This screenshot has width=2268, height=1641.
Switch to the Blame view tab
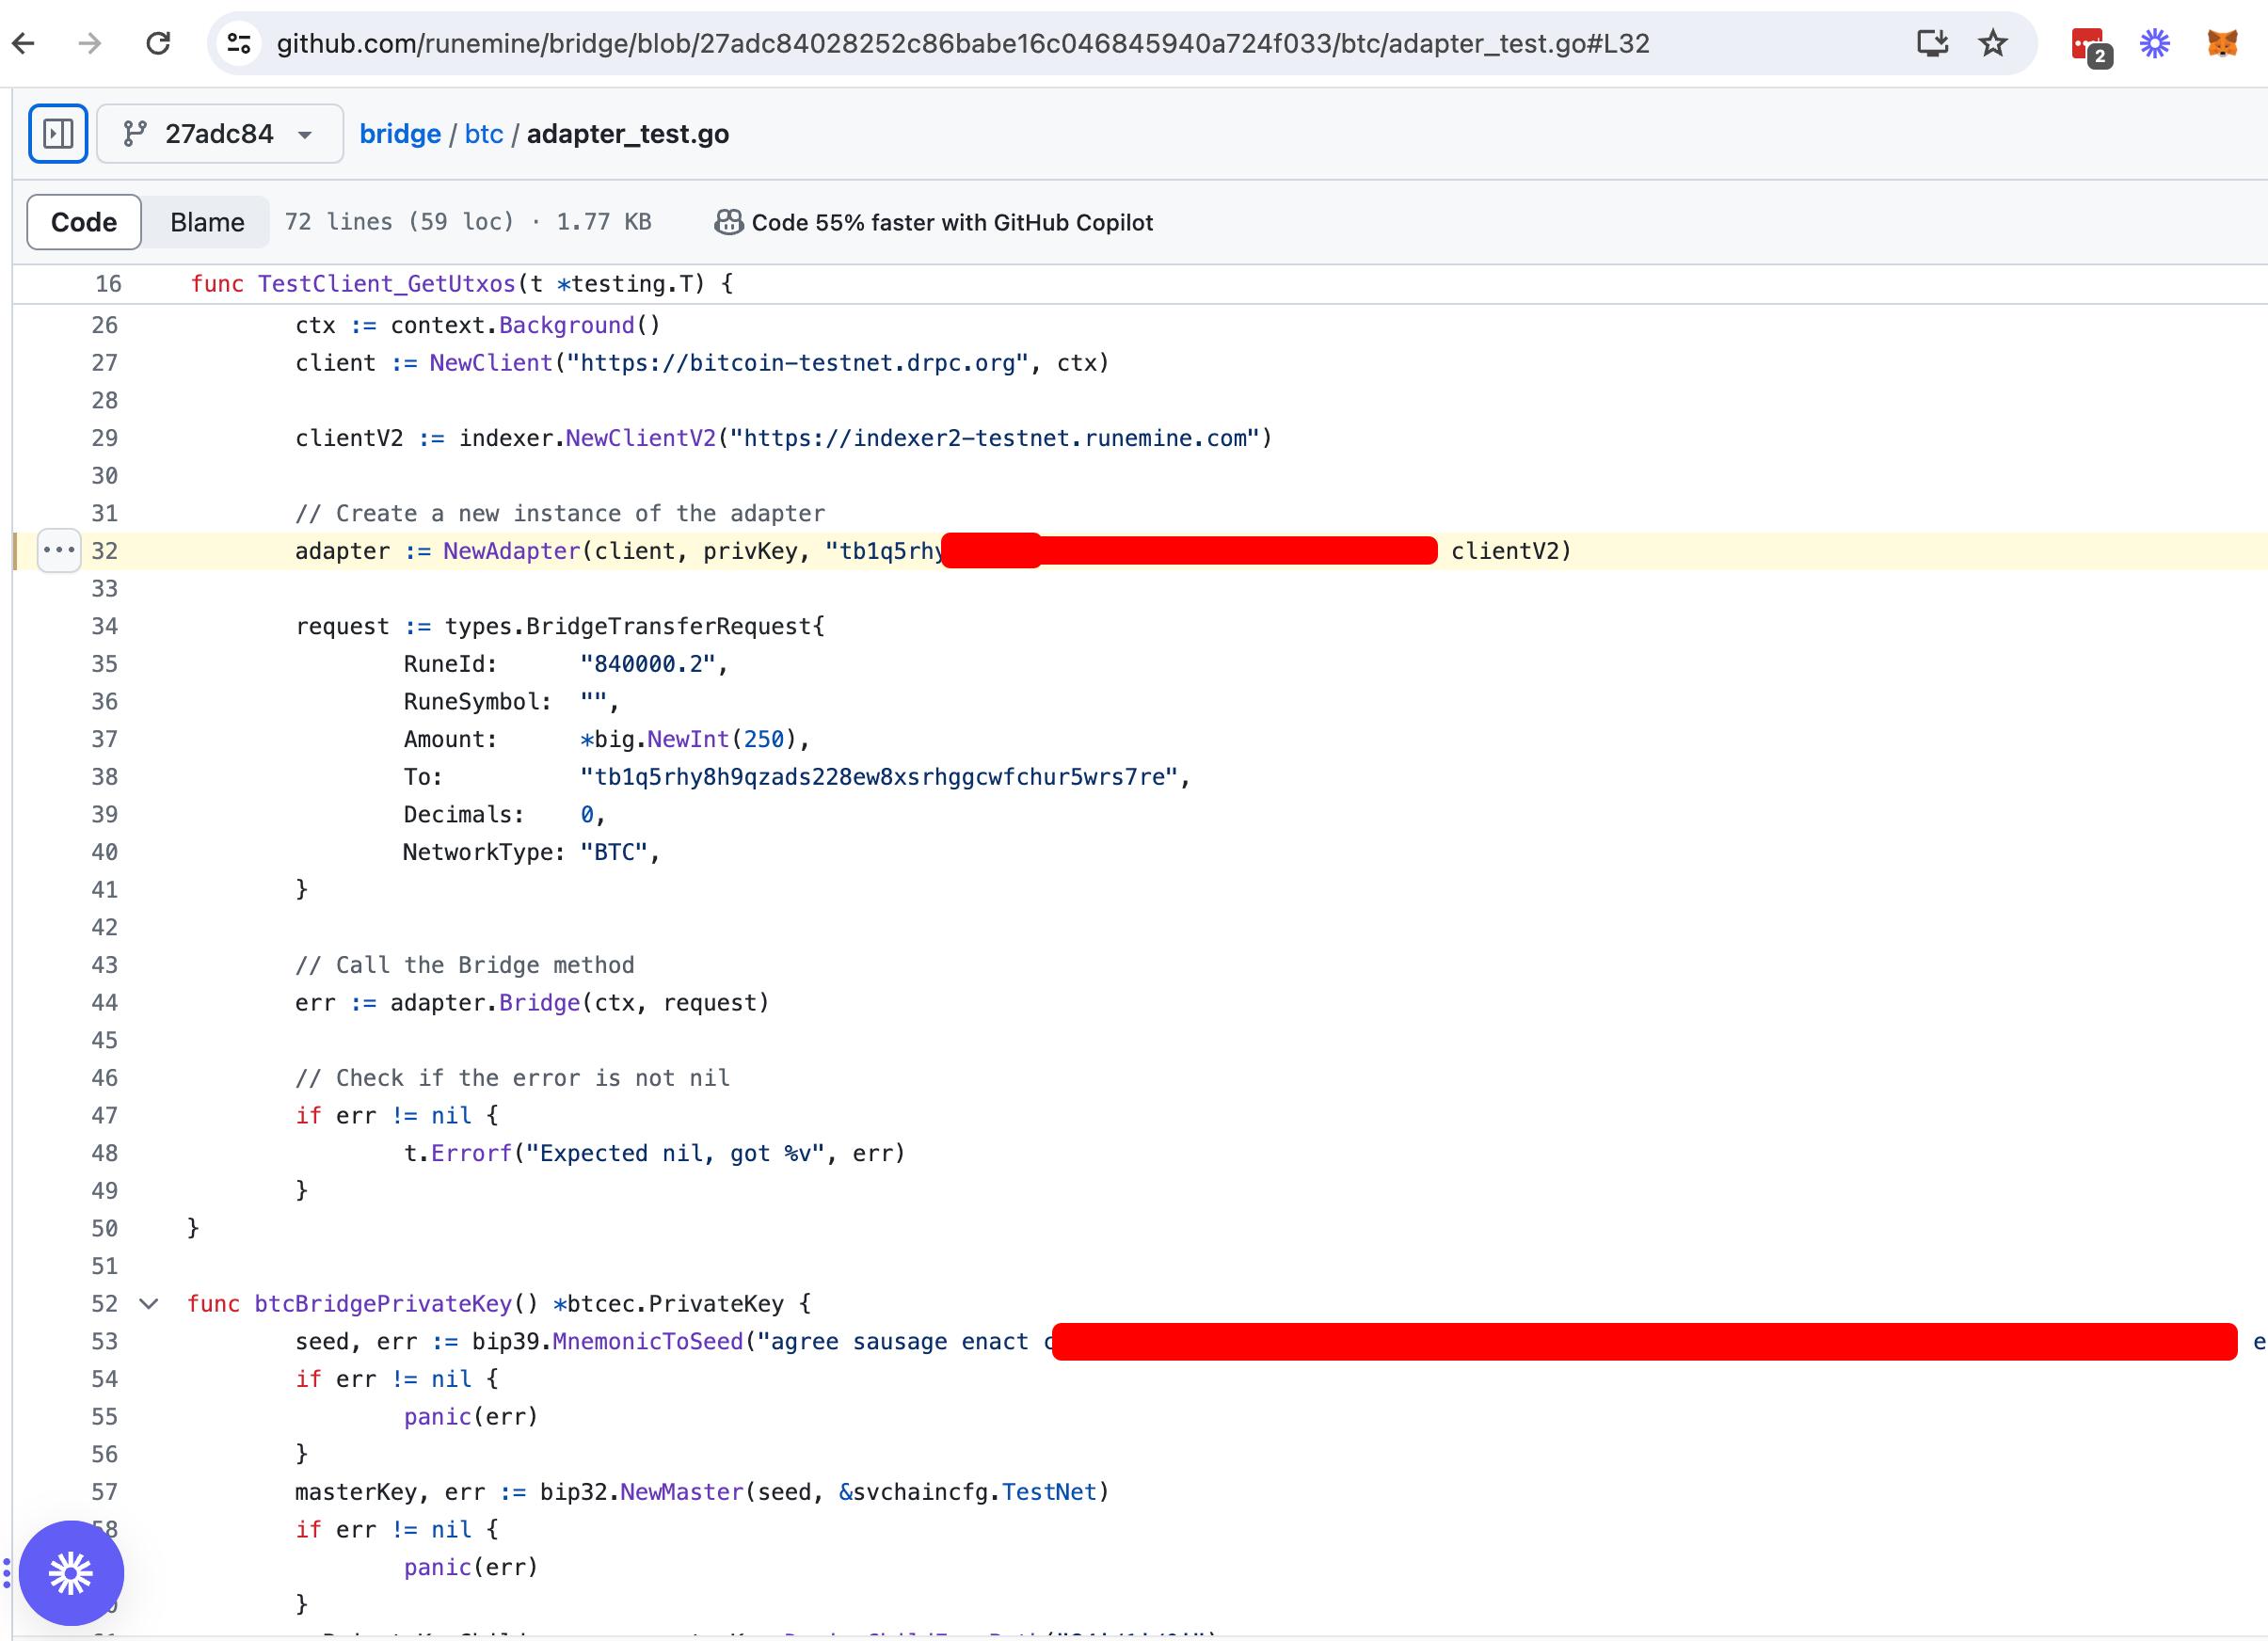point(207,222)
